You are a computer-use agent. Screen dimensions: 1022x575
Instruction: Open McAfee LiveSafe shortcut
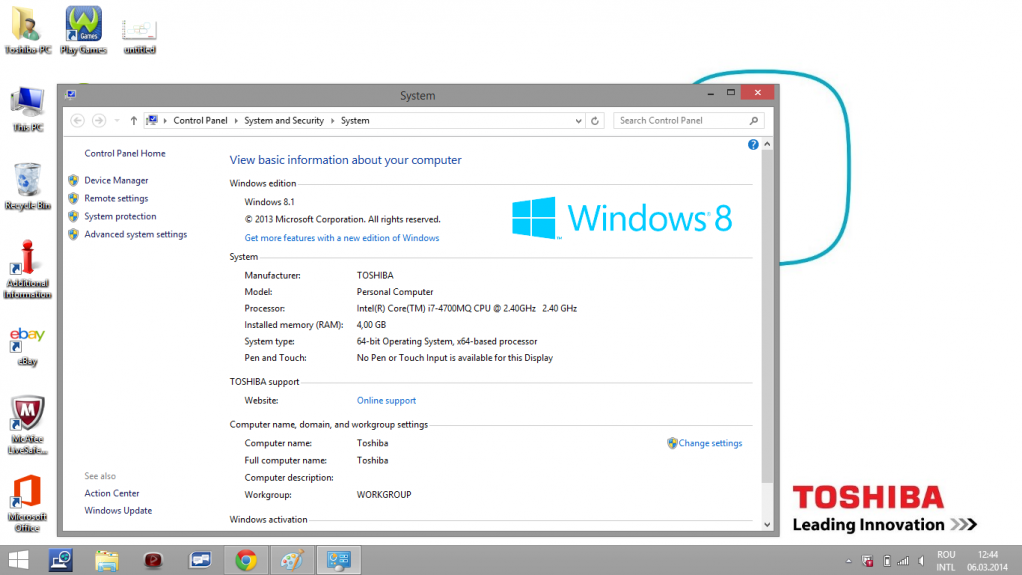pyautogui.click(x=27, y=425)
